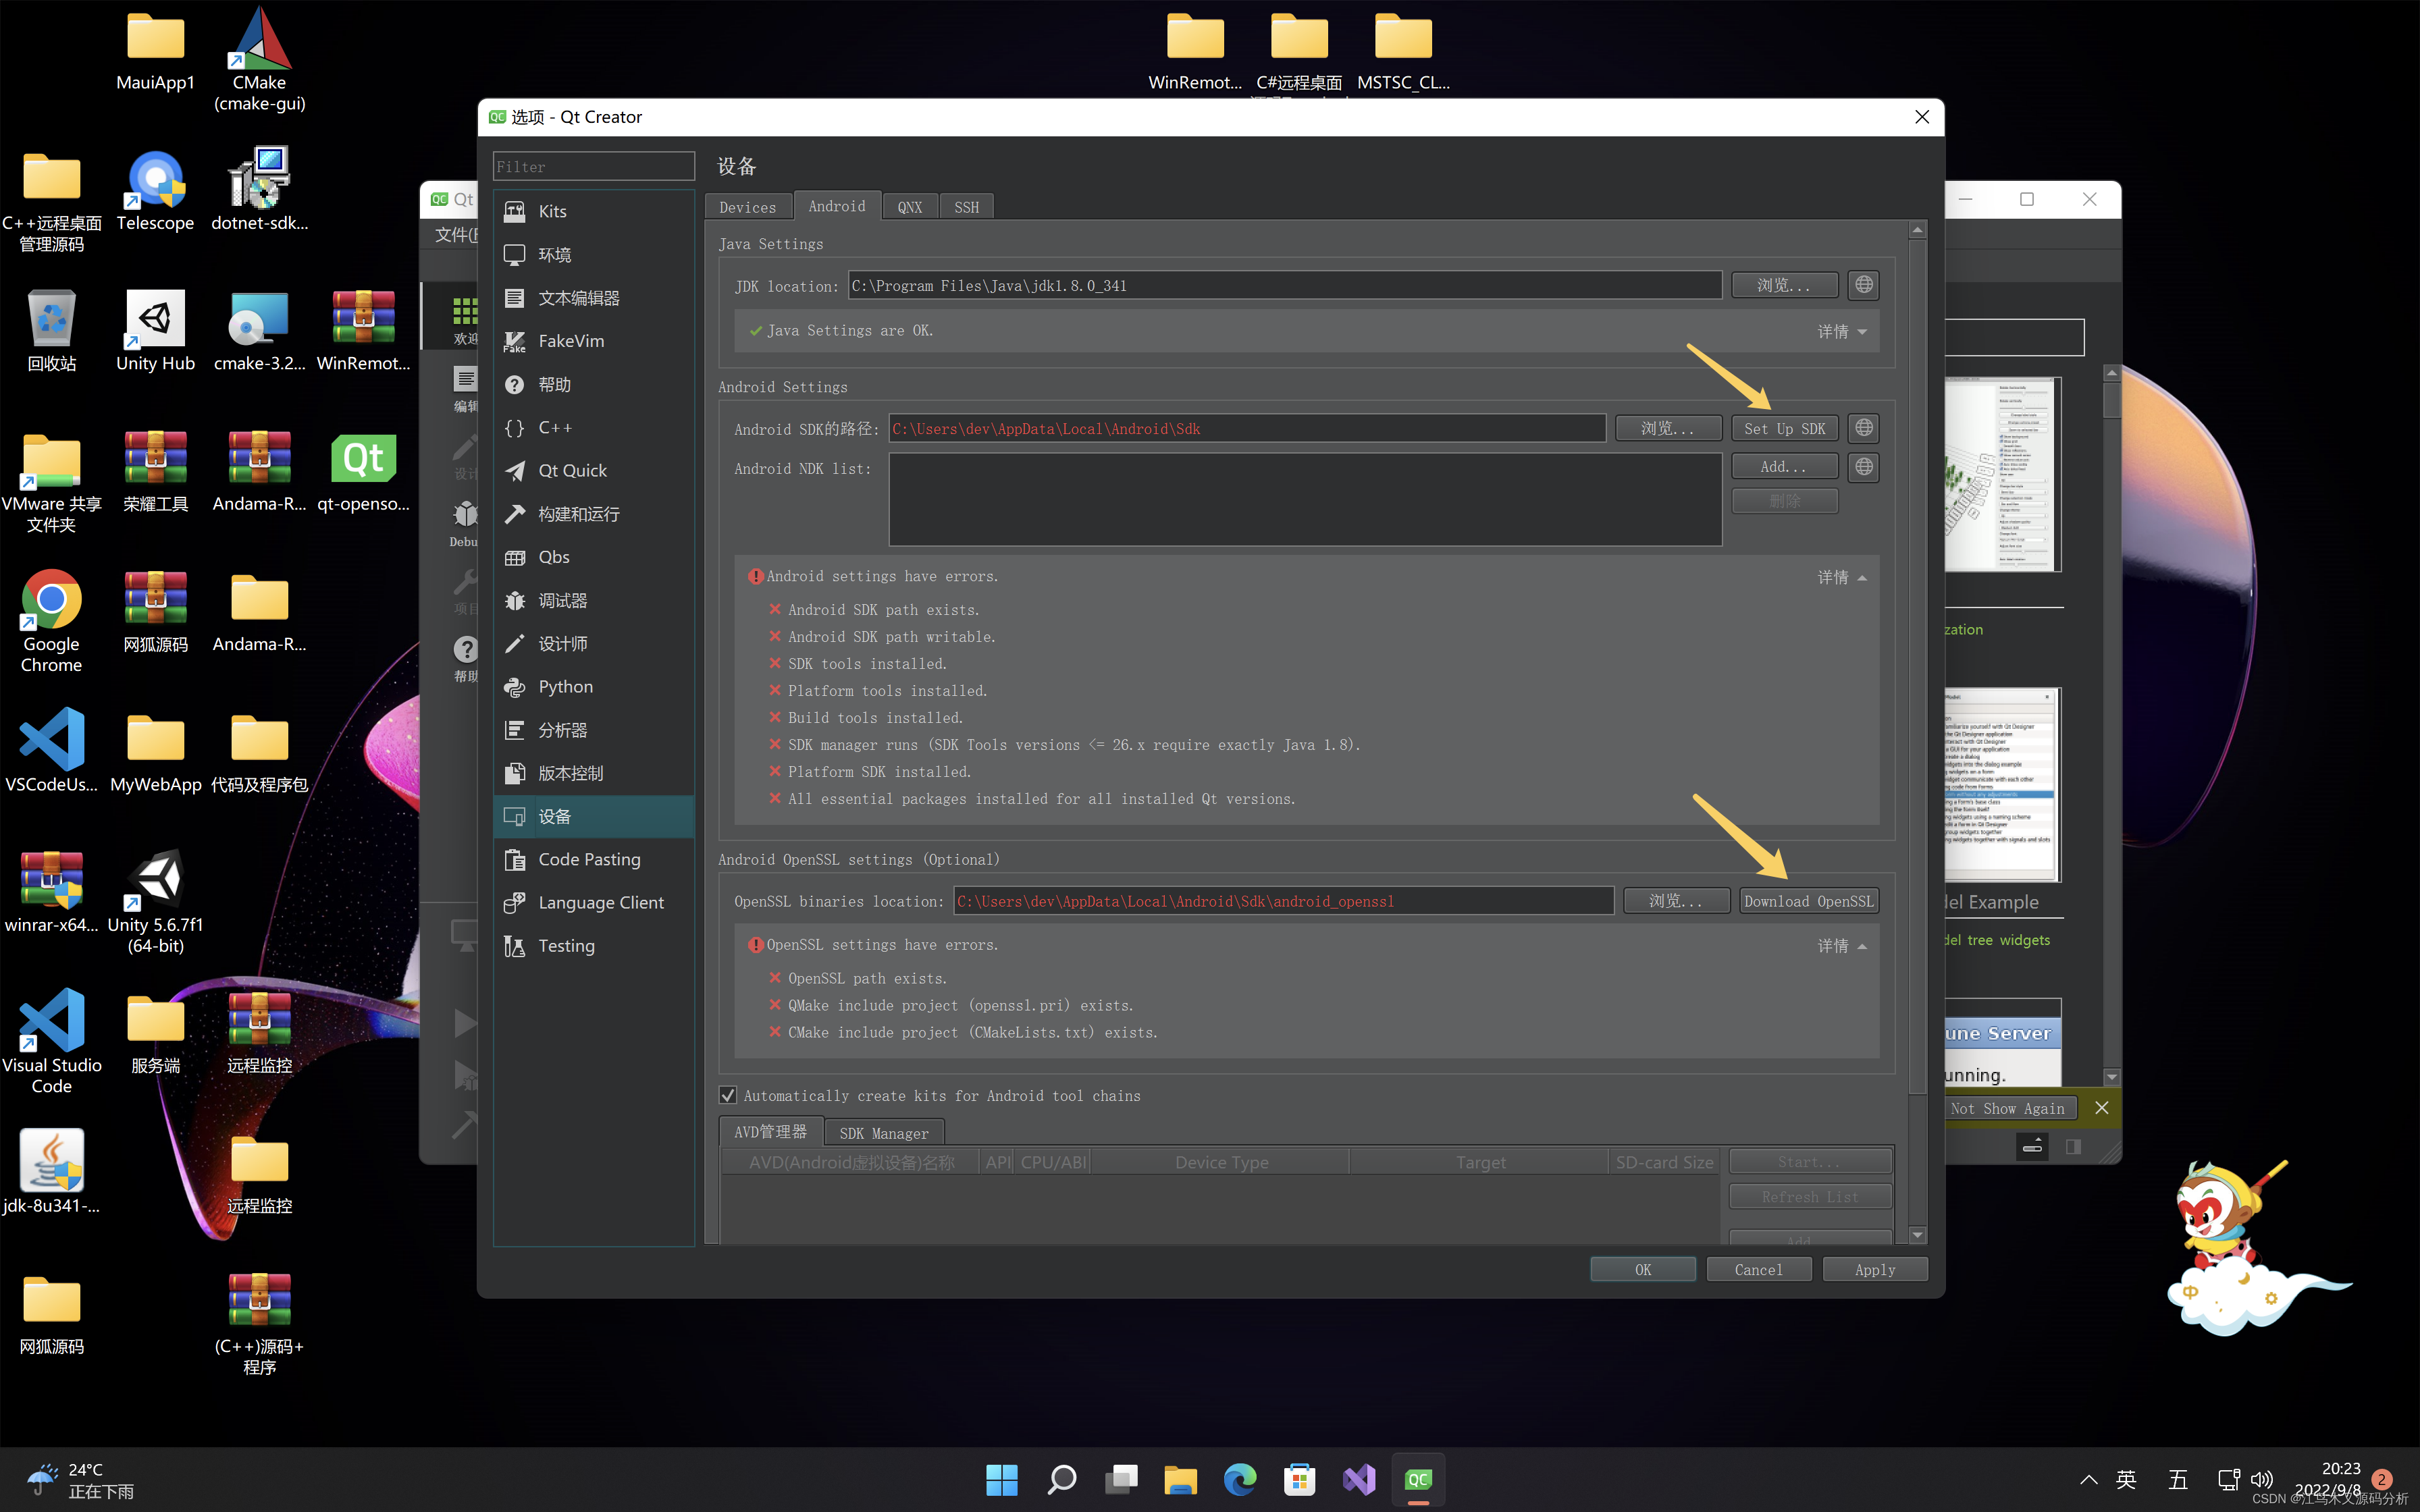This screenshot has width=2420, height=1512.
Task: Click the globe icon beside Set Up SDK
Action: click(x=1863, y=428)
